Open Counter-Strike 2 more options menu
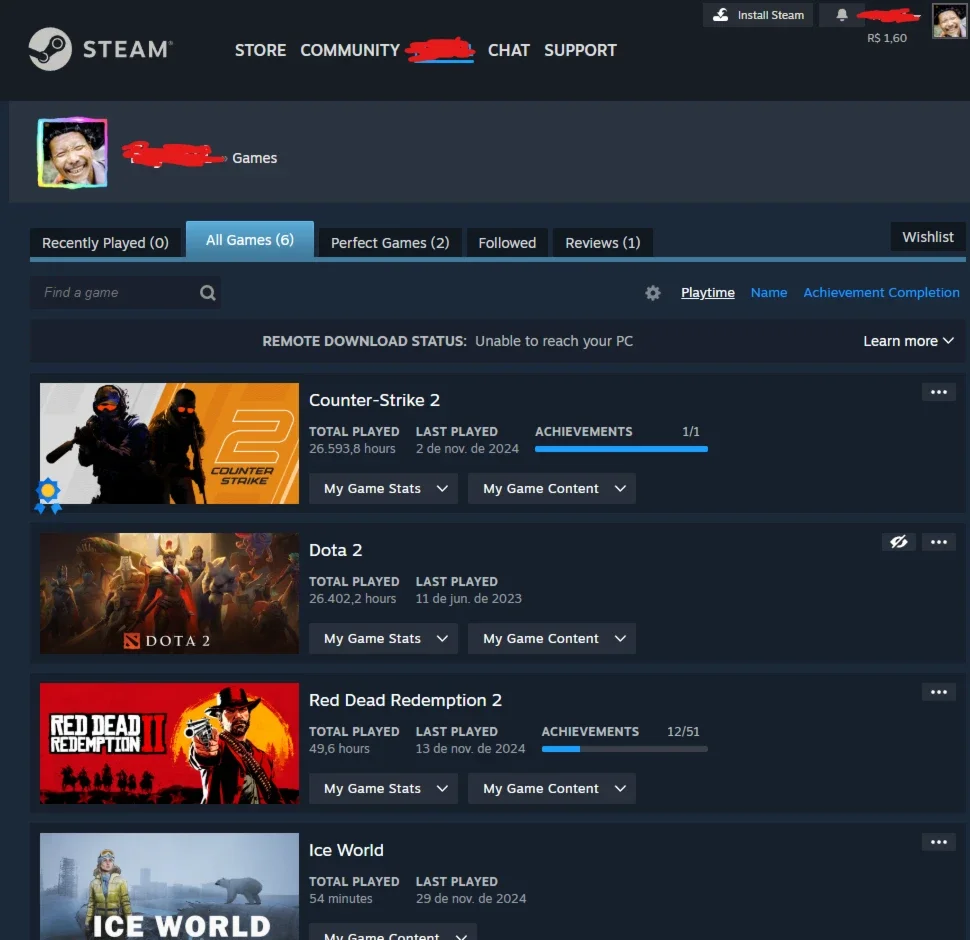 point(938,392)
